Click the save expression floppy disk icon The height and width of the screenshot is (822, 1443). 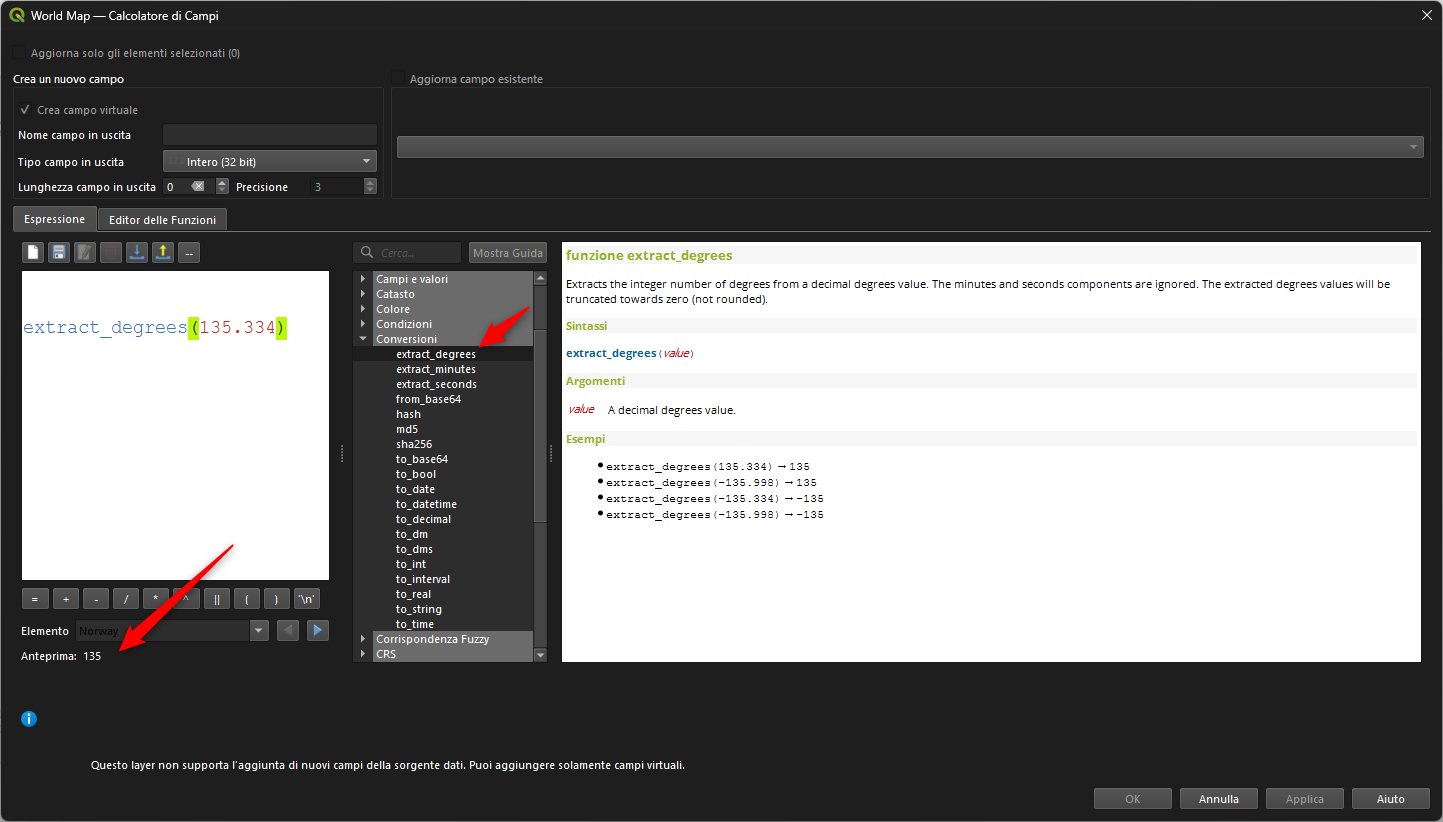[59, 253]
